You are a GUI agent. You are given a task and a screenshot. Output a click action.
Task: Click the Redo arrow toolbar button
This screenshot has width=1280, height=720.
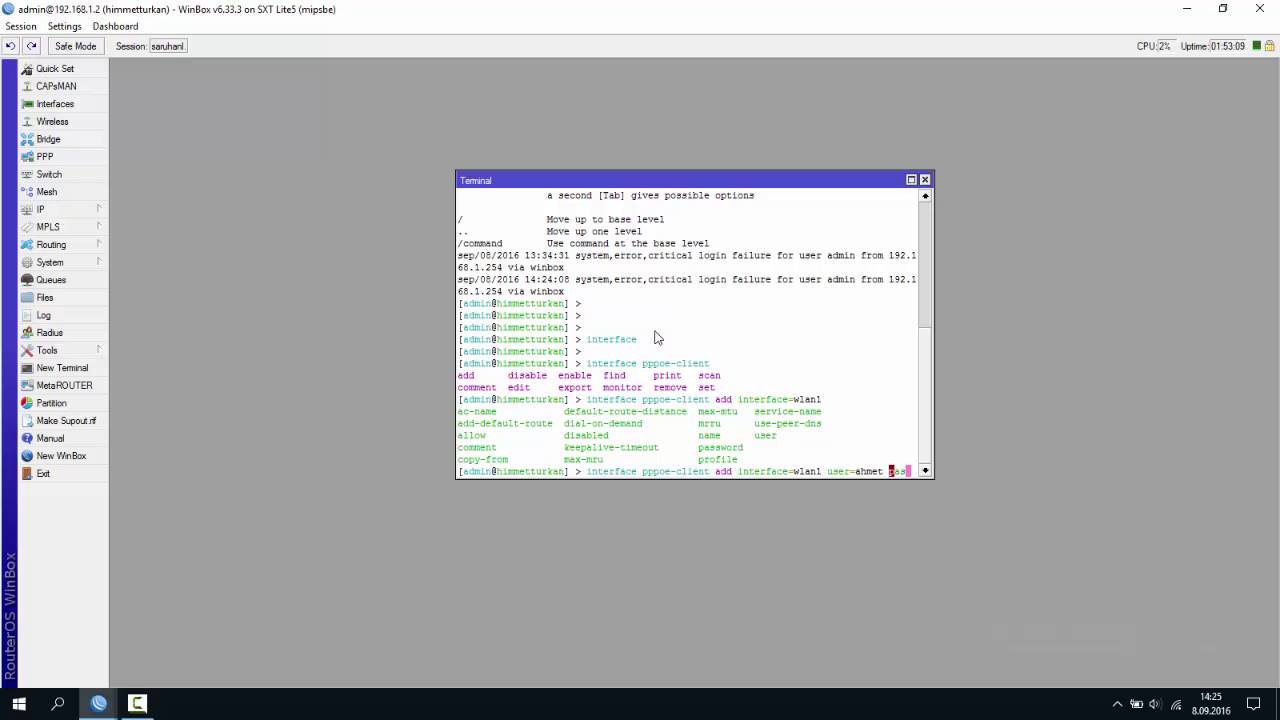[31, 46]
